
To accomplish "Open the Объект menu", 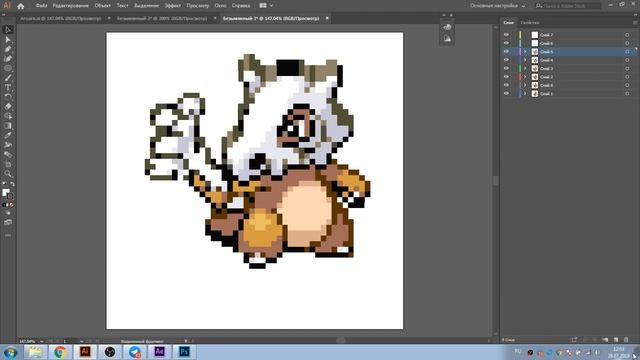I will pos(102,6).
